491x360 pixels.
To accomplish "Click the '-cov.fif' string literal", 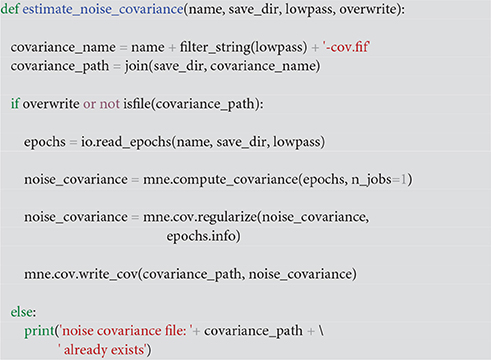I will coord(346,47).
